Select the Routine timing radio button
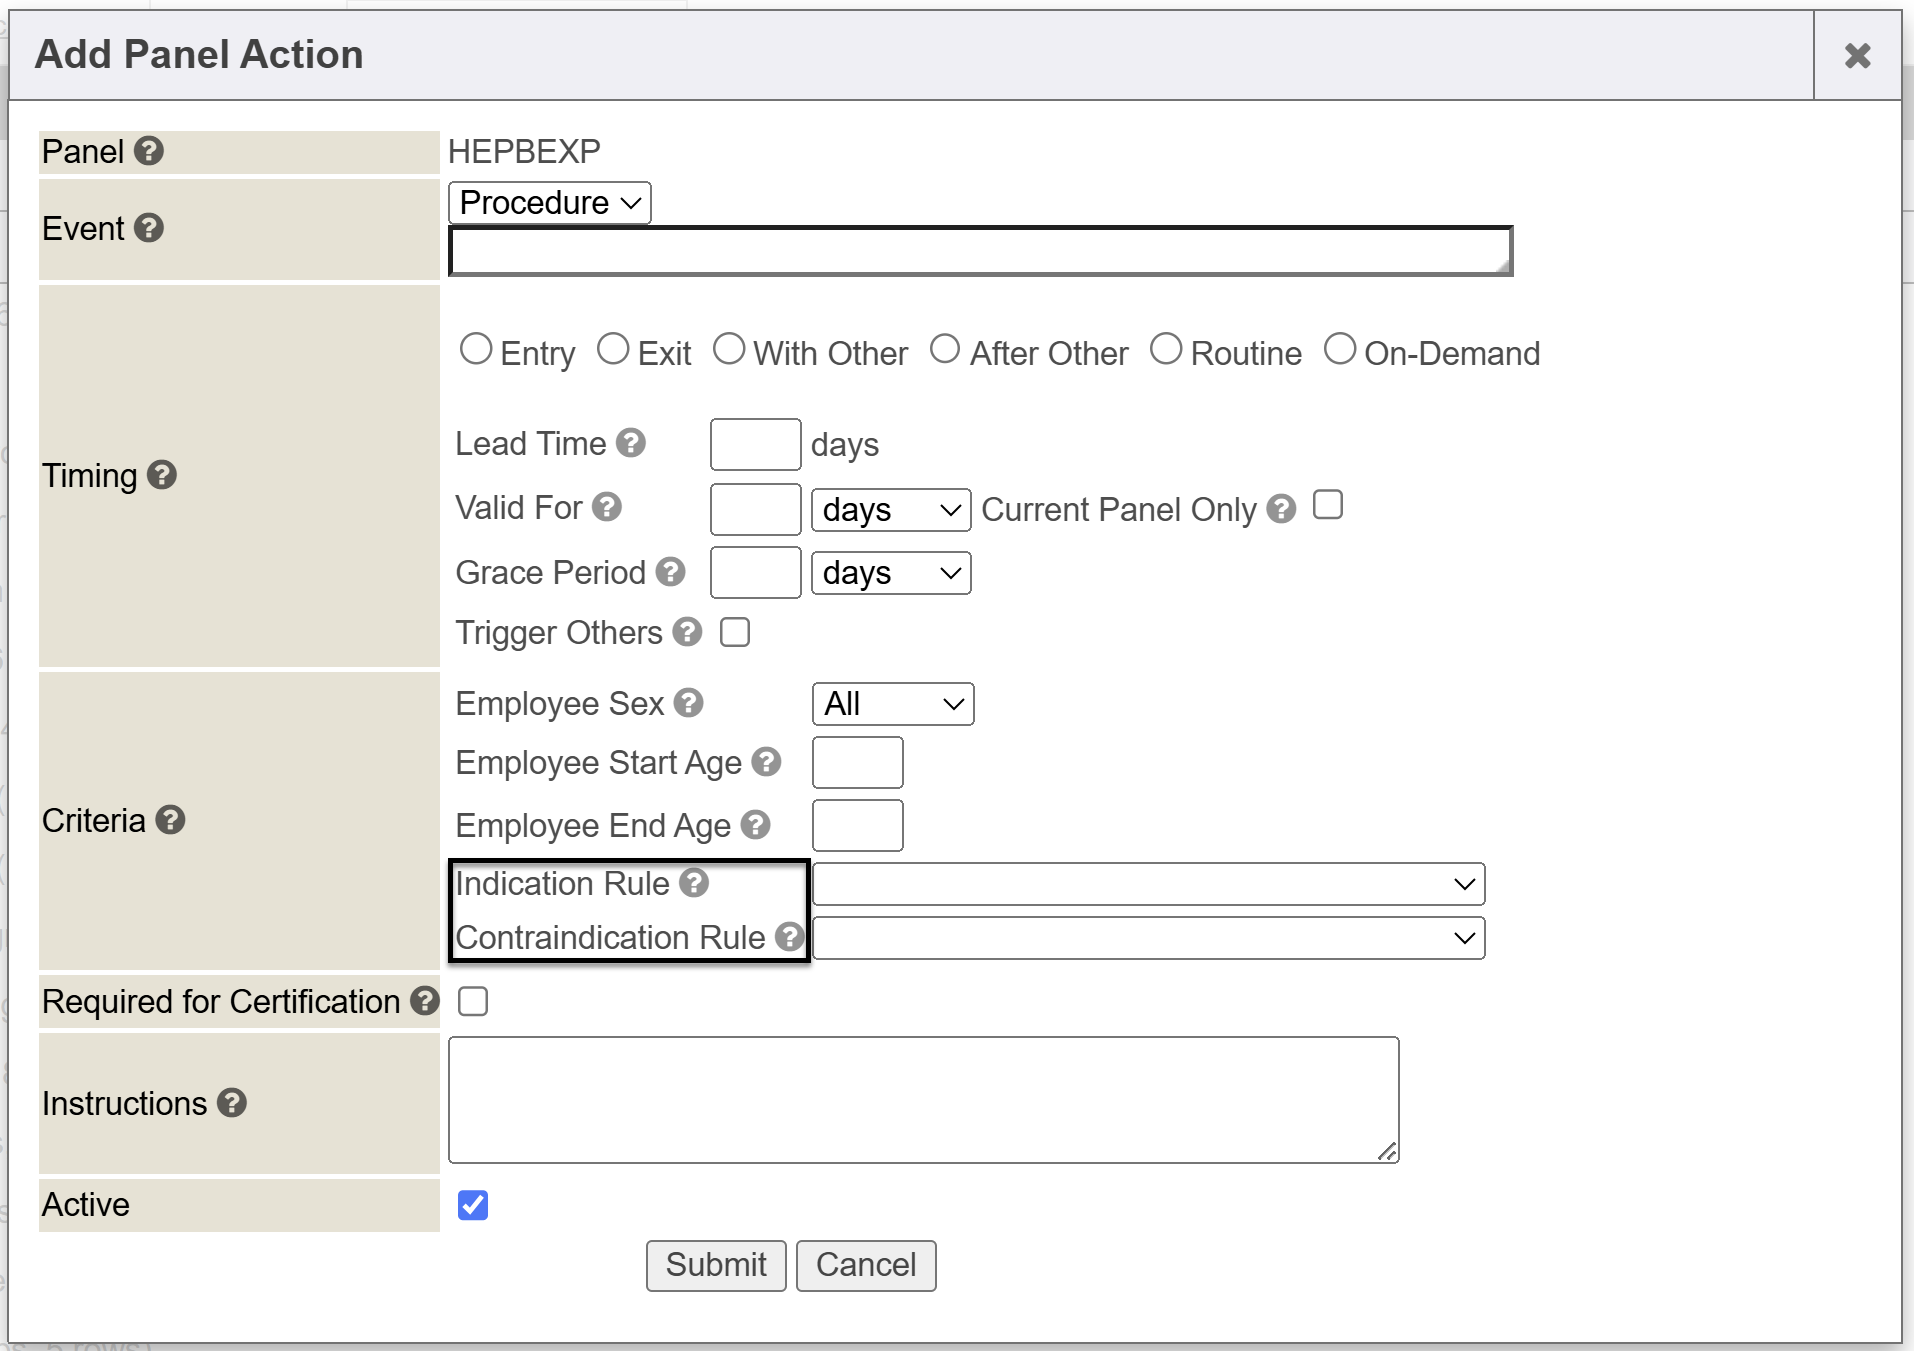Viewport: 1914px width, 1351px height. pyautogui.click(x=1166, y=350)
